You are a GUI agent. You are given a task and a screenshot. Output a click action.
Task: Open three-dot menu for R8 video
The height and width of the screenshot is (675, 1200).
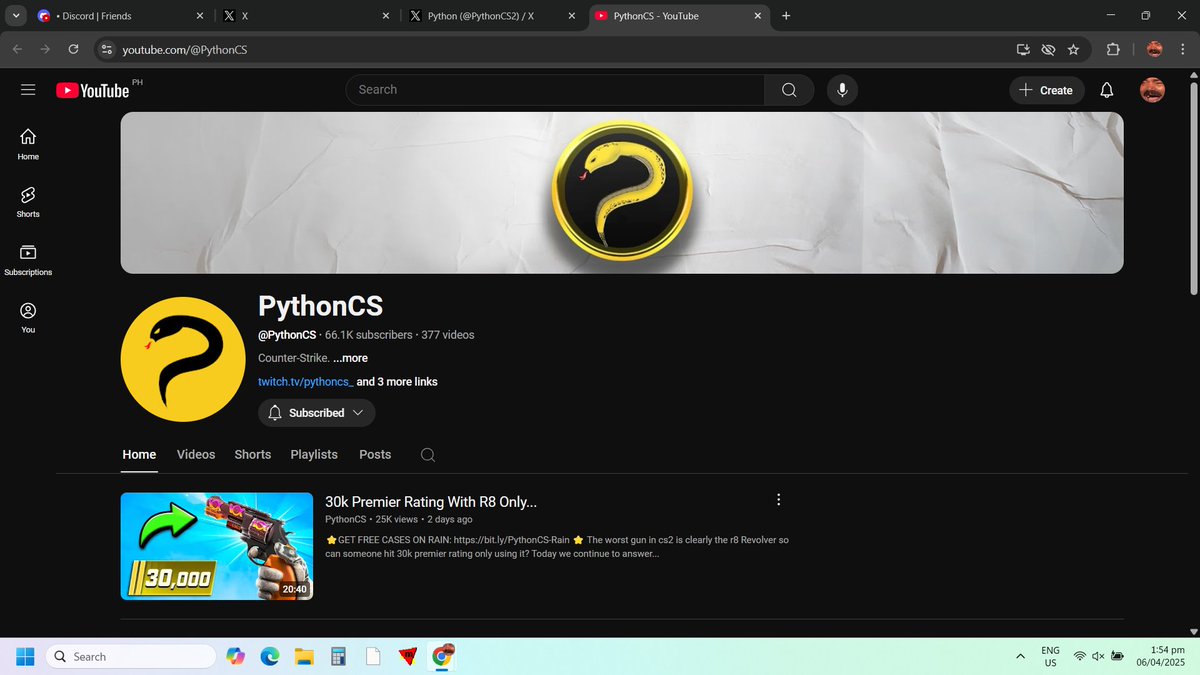click(779, 500)
